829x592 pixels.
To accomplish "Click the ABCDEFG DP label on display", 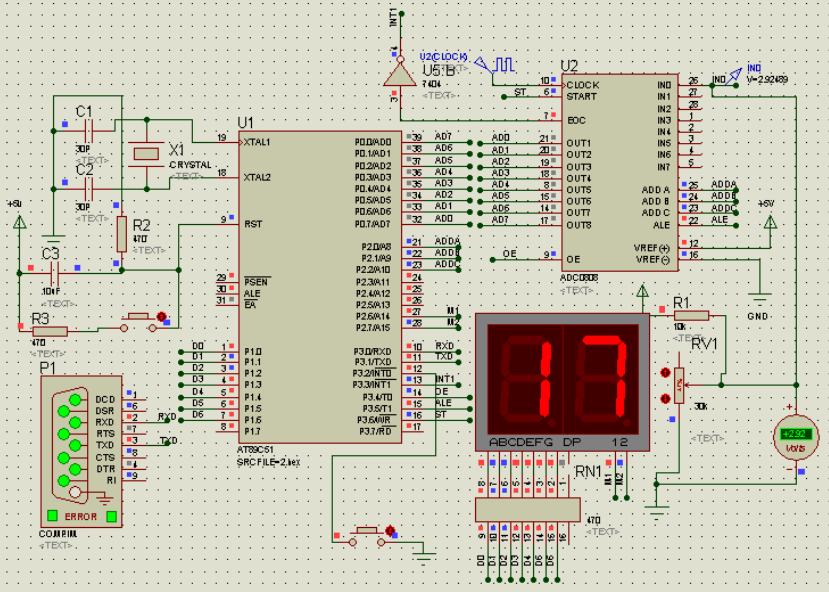I will coord(535,442).
